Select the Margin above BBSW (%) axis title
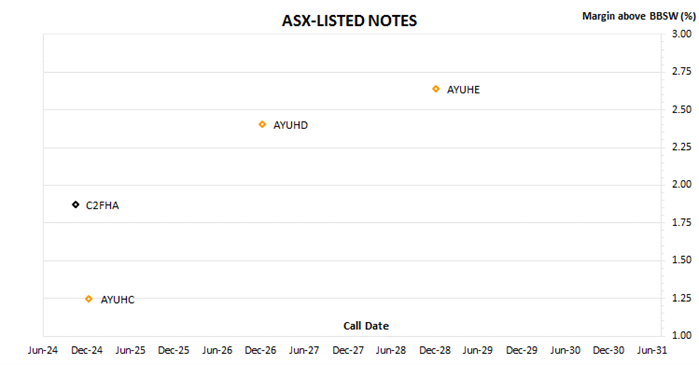The width and height of the screenshot is (699, 365). 638,16
